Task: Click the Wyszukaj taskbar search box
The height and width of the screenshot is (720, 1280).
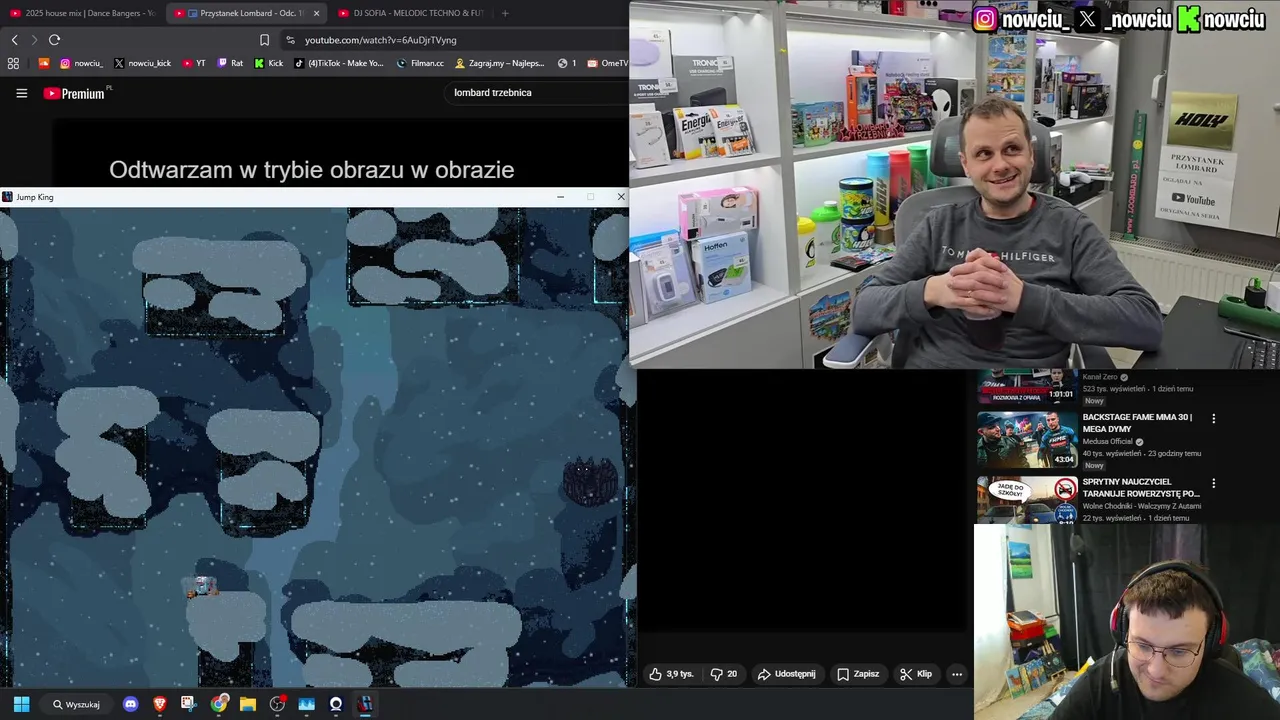Action: coord(77,704)
